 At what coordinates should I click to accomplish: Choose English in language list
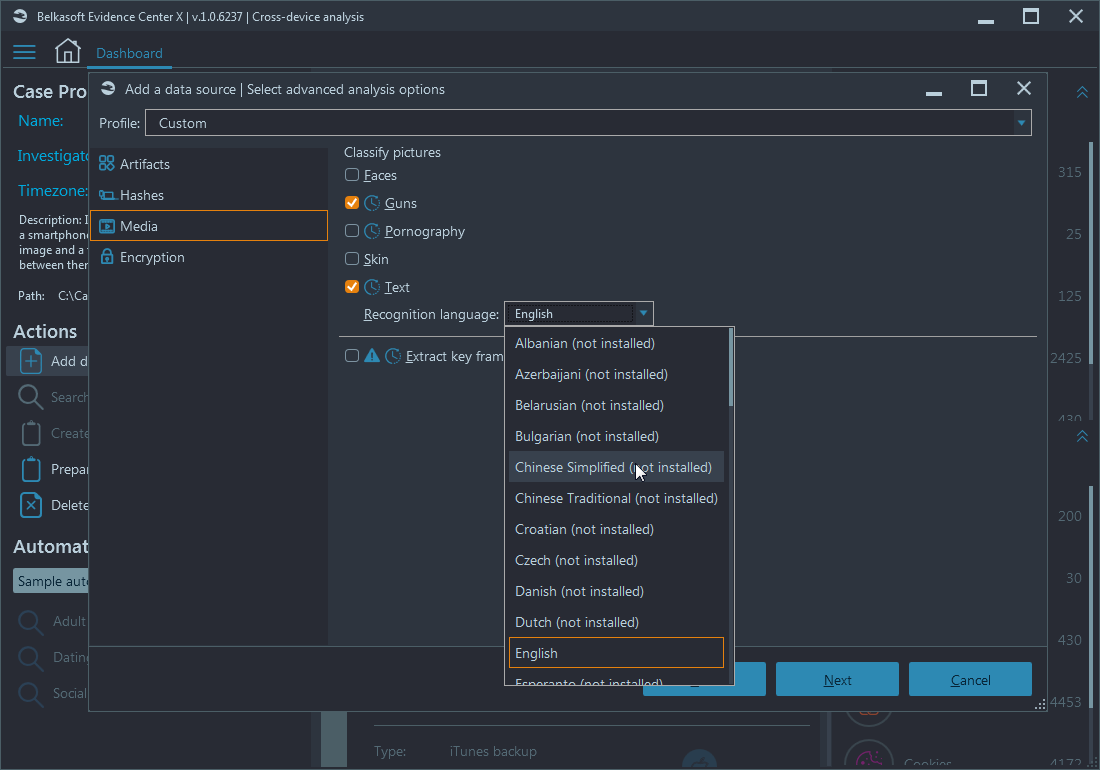[616, 653]
